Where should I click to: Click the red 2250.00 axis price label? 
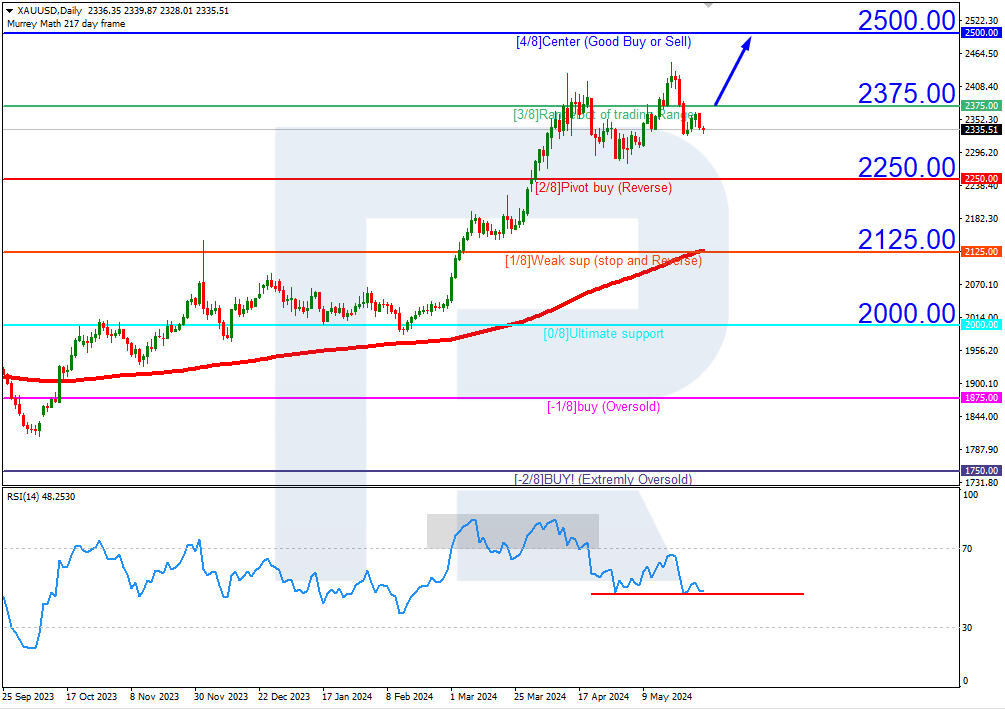[x=981, y=179]
